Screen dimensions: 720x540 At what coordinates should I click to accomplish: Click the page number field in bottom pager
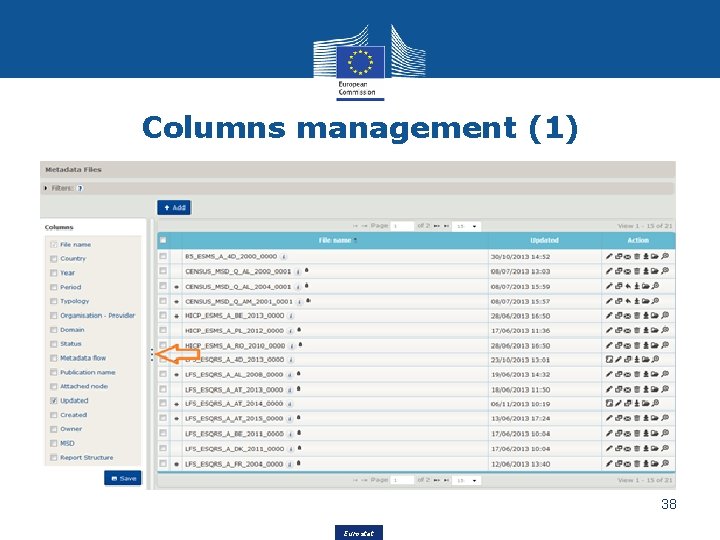tap(402, 480)
